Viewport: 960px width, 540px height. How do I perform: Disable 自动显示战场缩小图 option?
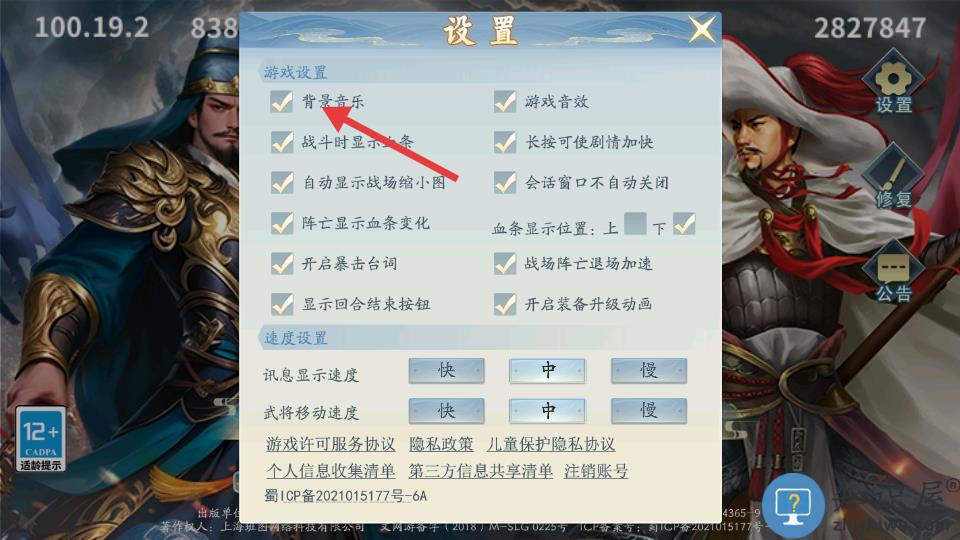click(x=282, y=182)
